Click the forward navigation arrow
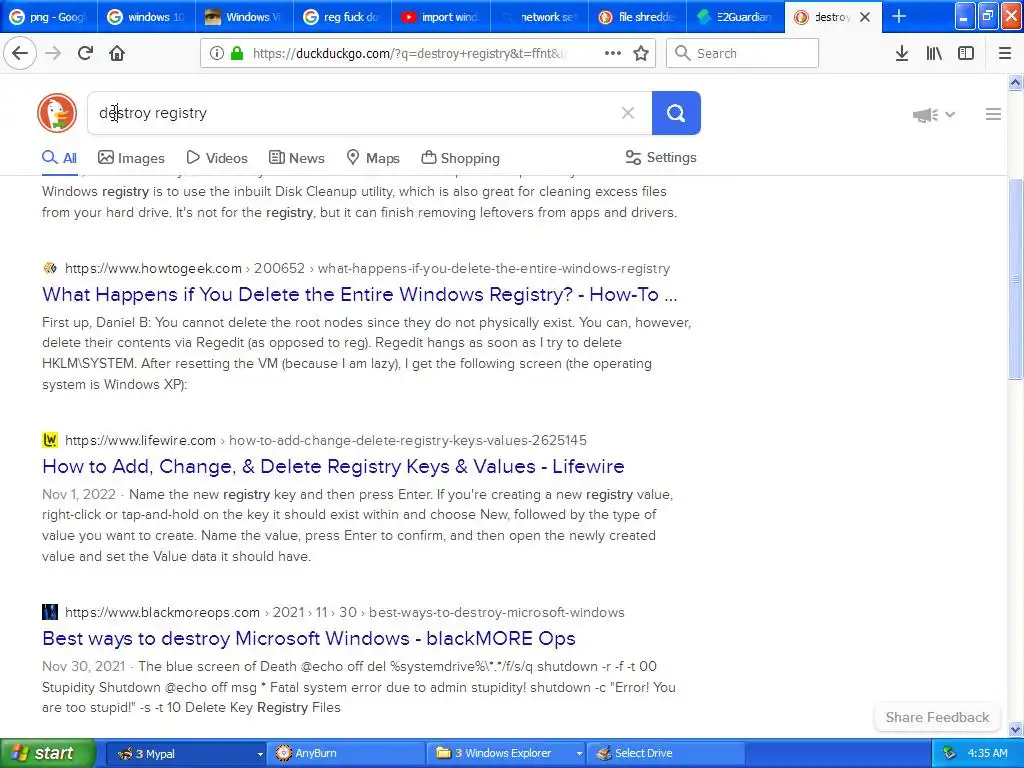The height and width of the screenshot is (768, 1024). click(53, 53)
